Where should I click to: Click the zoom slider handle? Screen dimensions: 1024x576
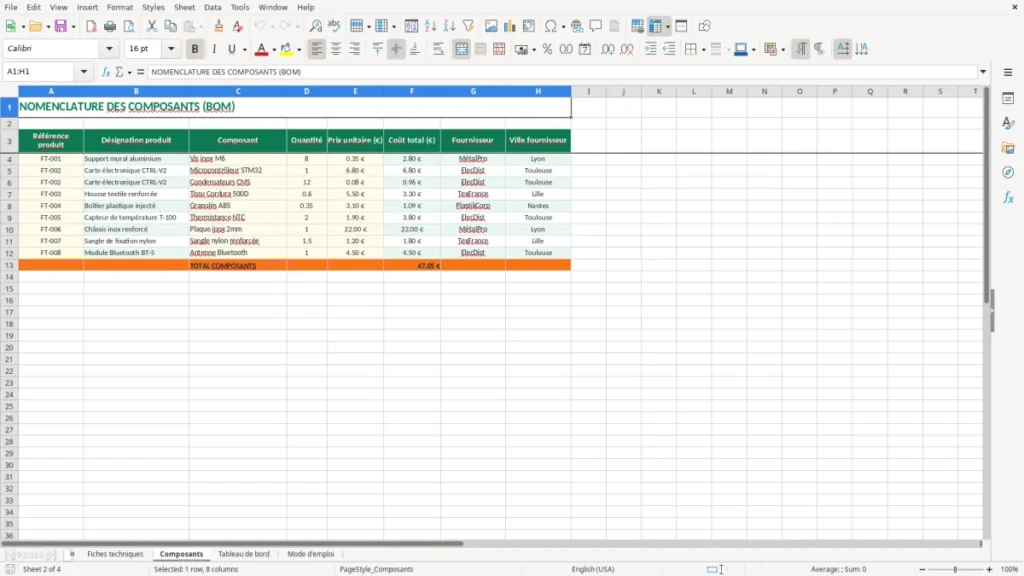955,569
